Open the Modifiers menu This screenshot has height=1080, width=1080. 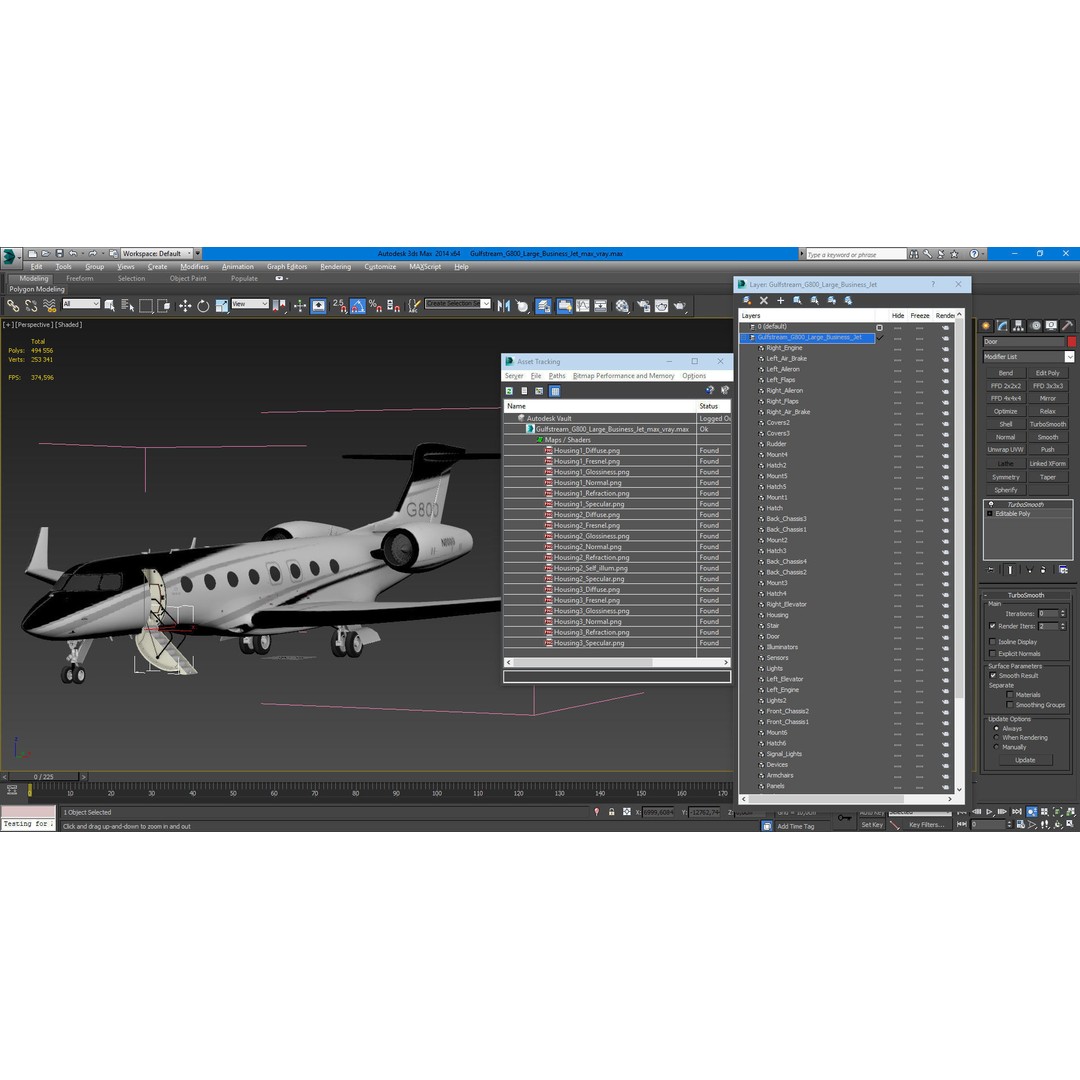pyautogui.click(x=194, y=267)
